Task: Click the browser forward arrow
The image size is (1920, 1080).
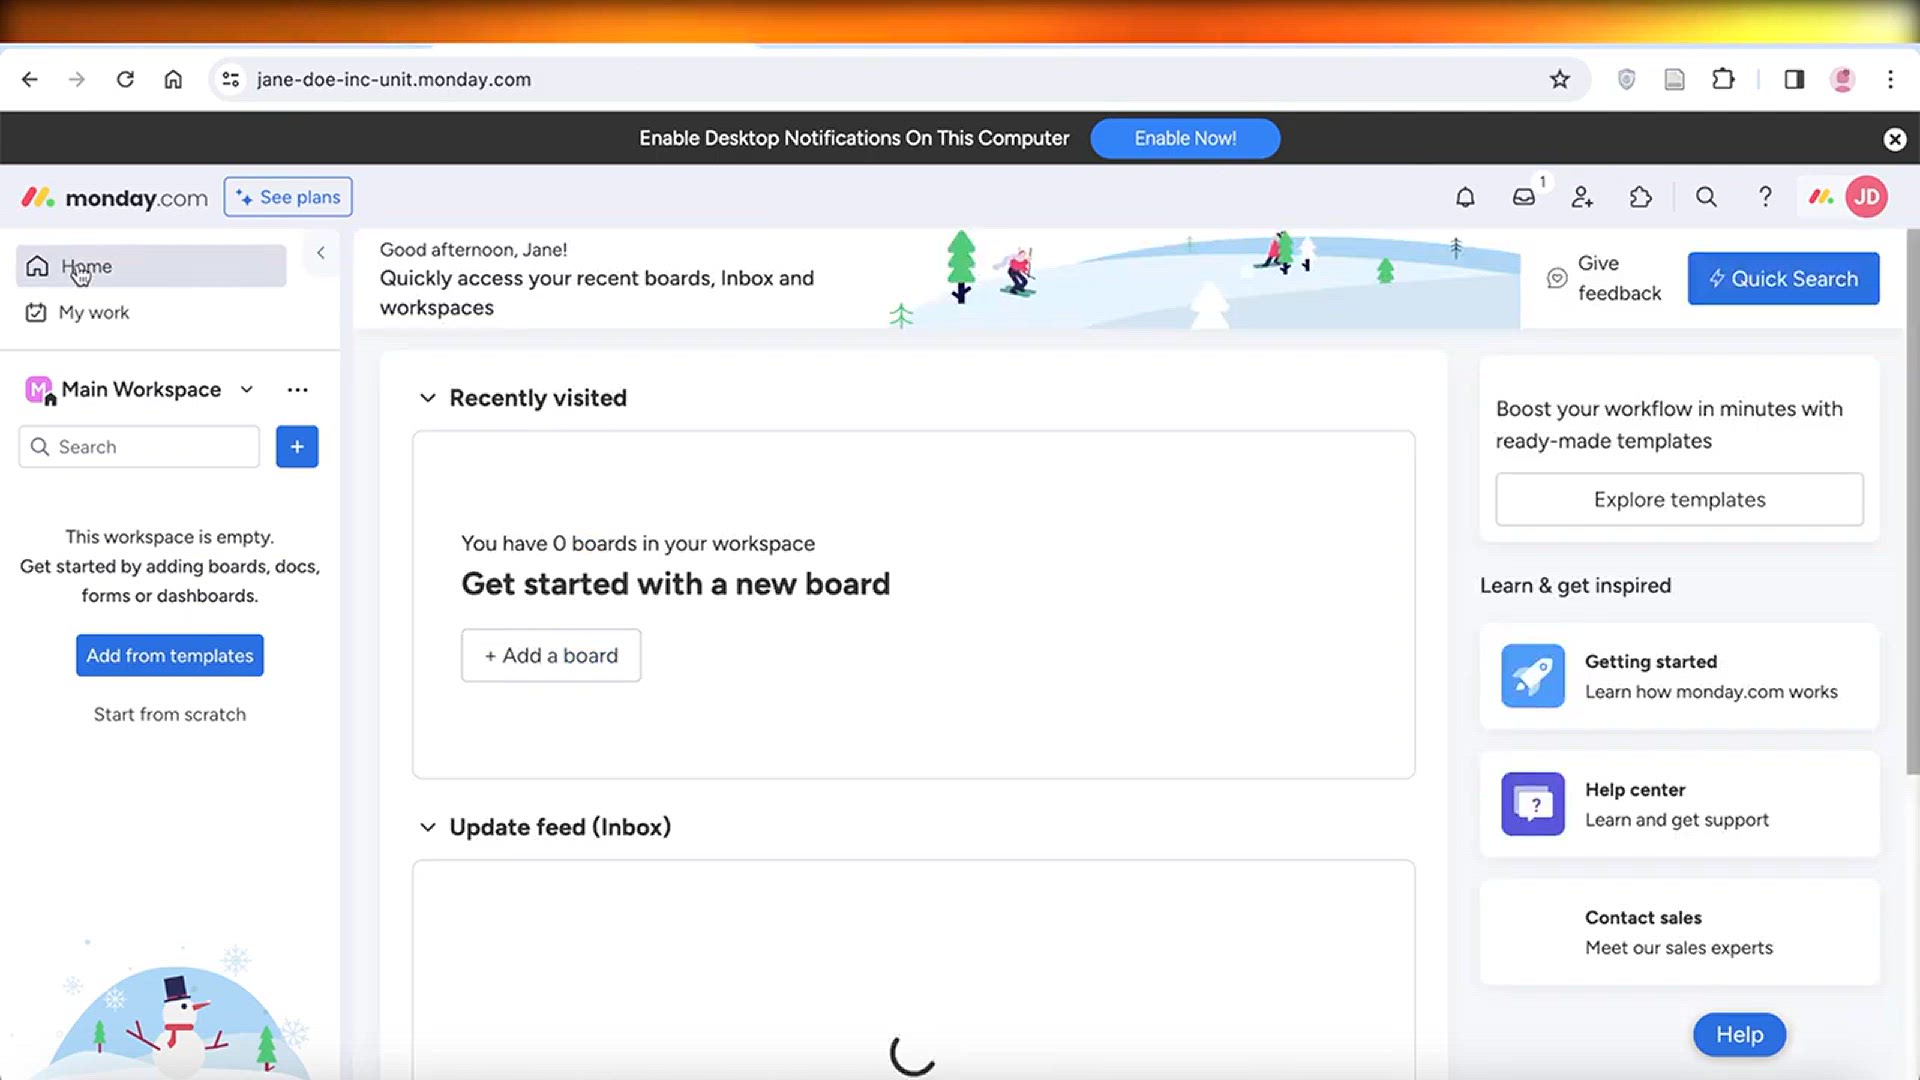Action: (77, 79)
